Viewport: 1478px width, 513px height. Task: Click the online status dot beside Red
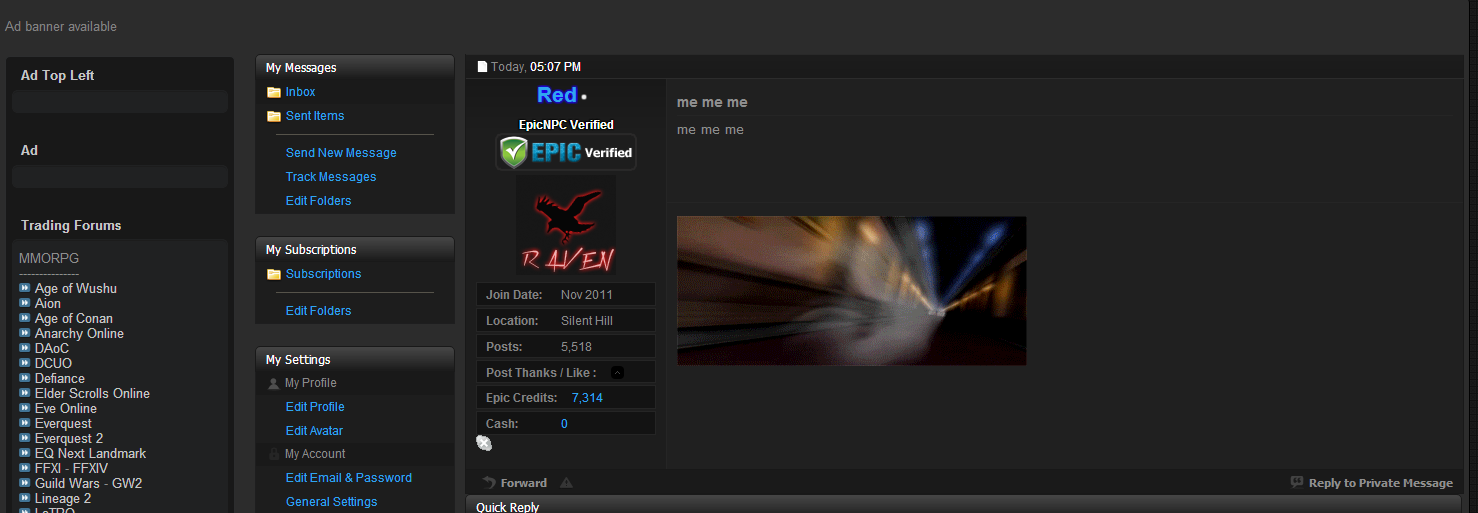pyautogui.click(x=584, y=97)
